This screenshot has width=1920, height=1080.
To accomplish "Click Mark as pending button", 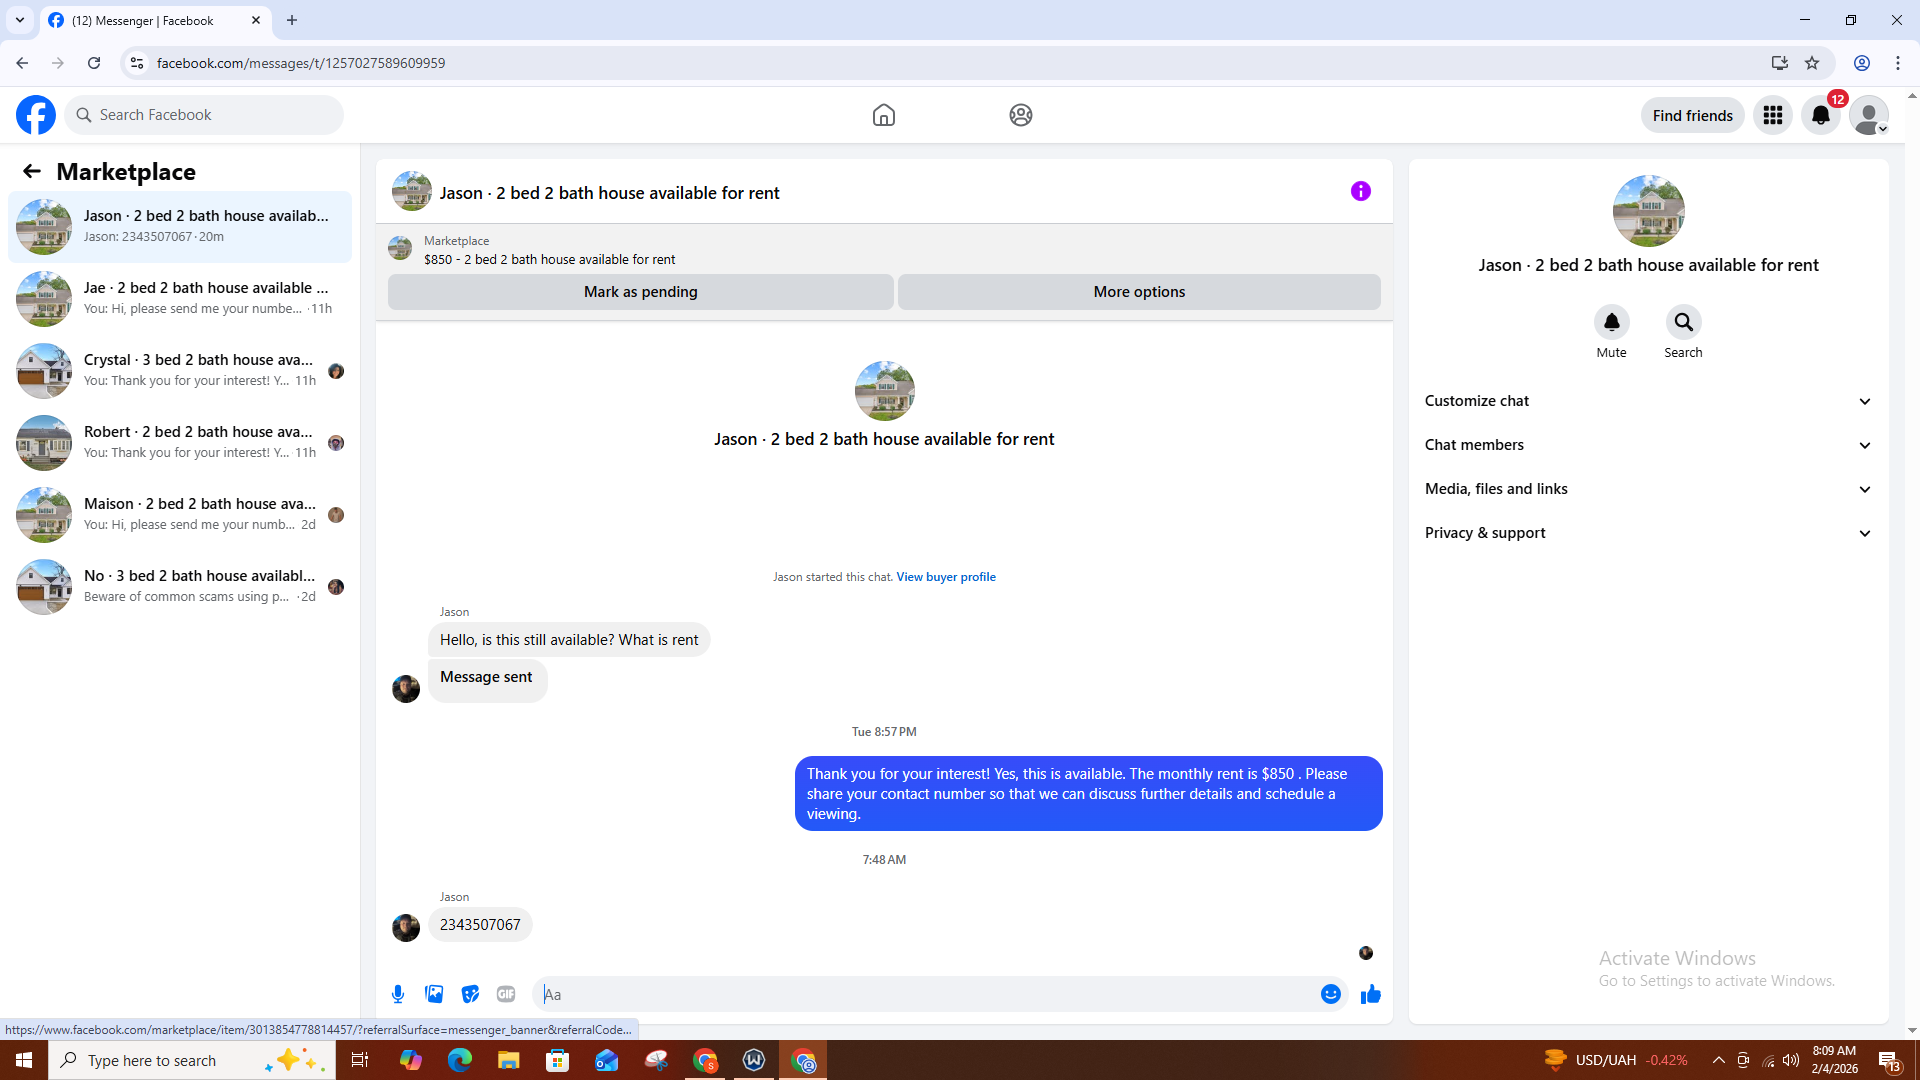I will click(640, 292).
